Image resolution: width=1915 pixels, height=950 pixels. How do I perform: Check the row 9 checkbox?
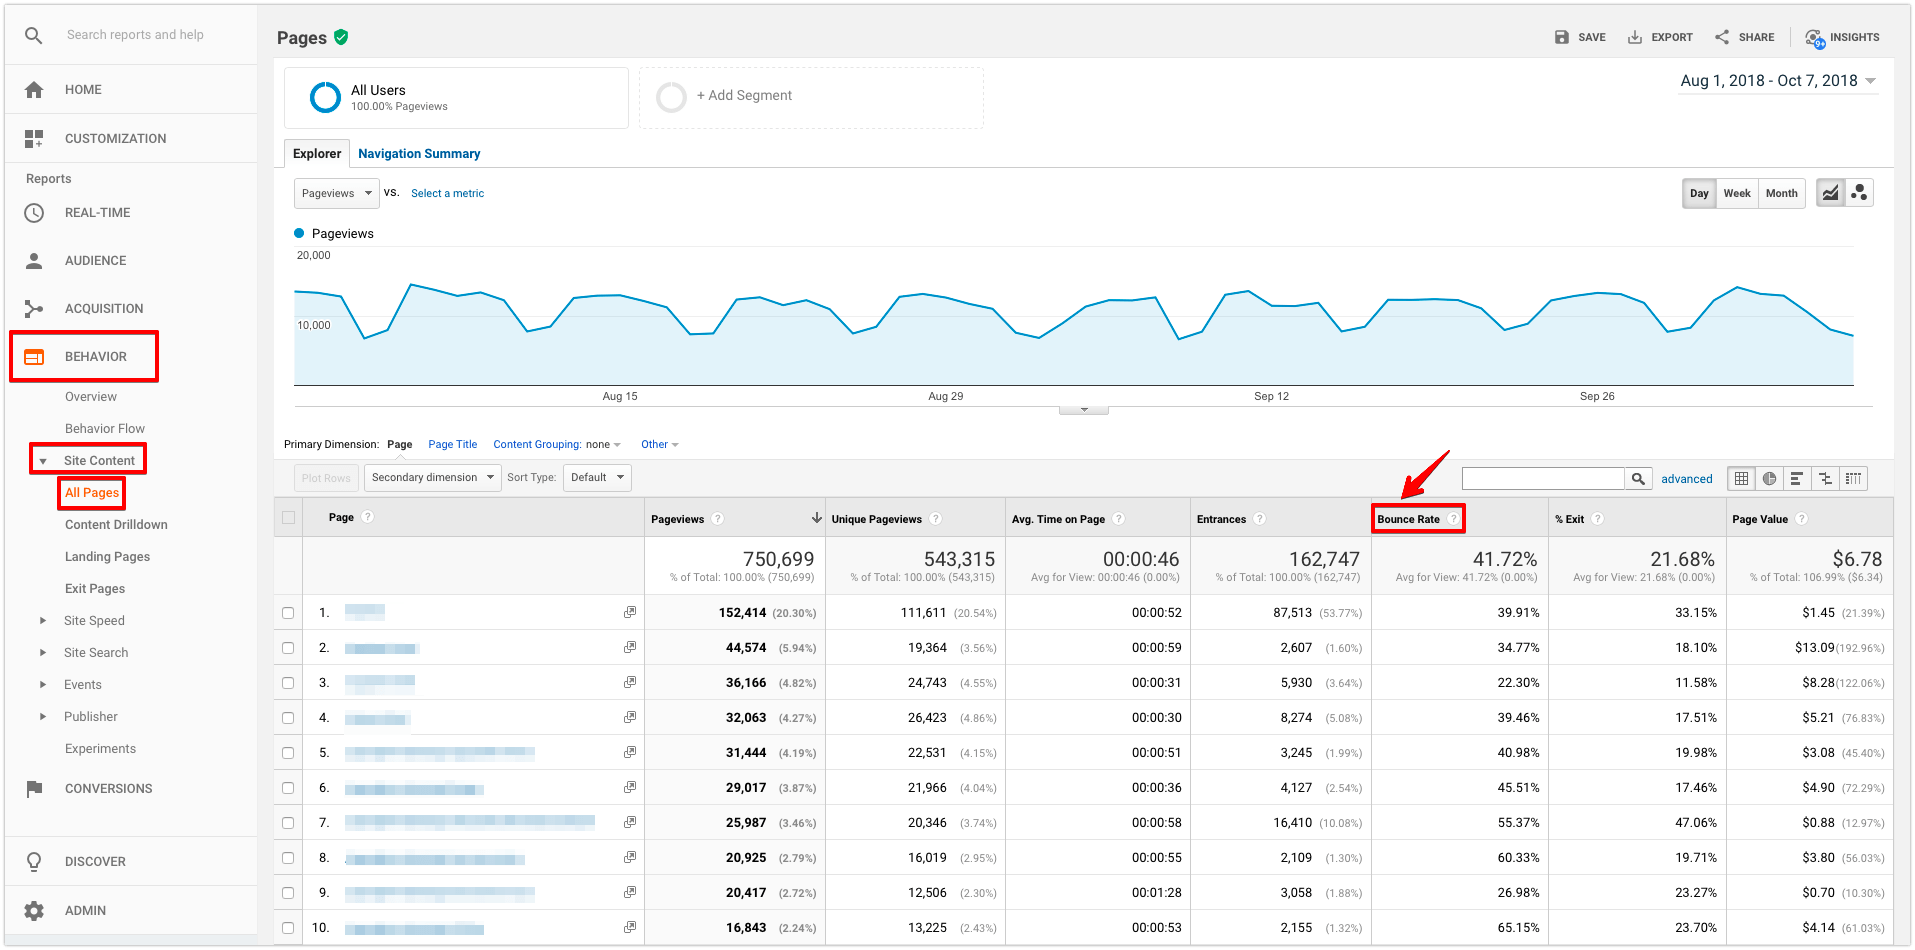pos(288,893)
